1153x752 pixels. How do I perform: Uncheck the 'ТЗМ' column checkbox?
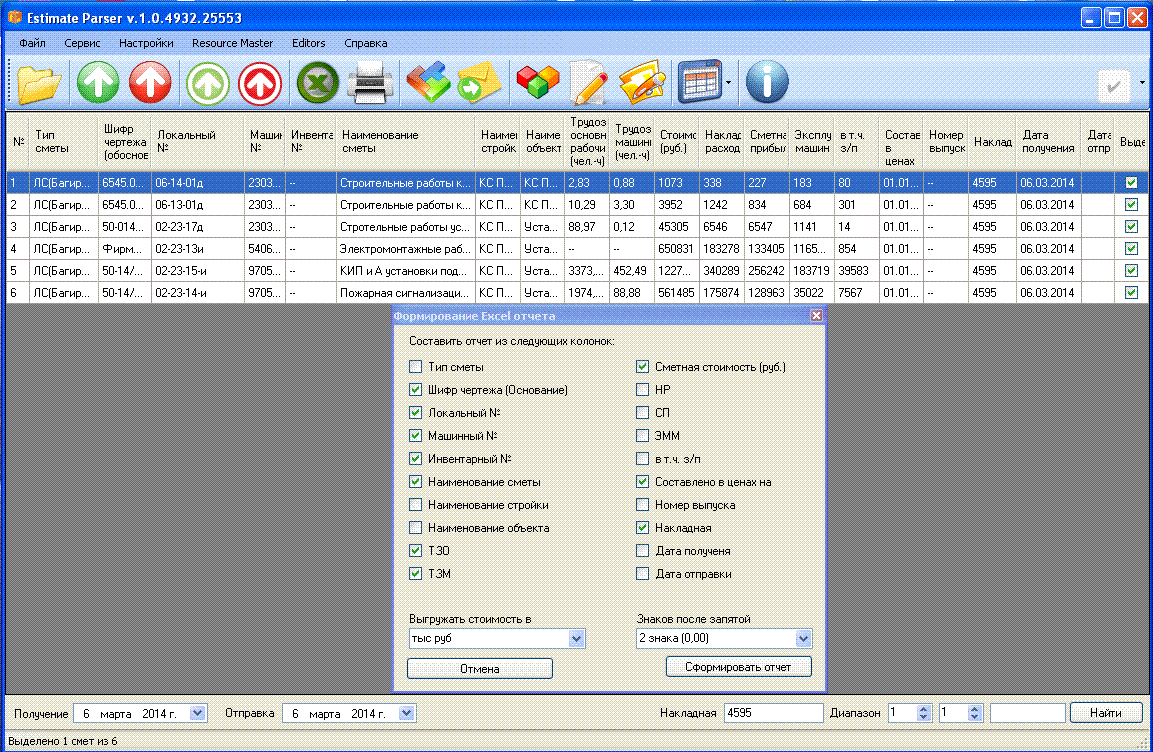tap(416, 574)
